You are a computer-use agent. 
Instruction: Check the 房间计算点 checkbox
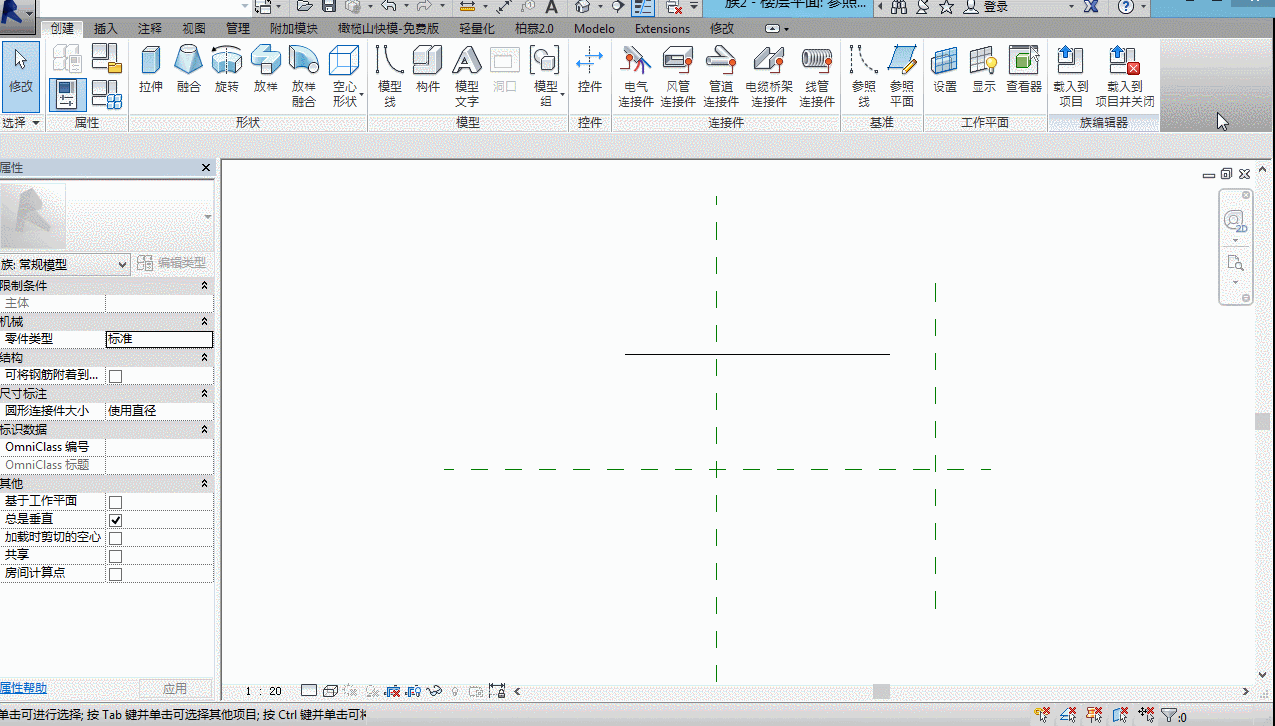click(x=115, y=574)
